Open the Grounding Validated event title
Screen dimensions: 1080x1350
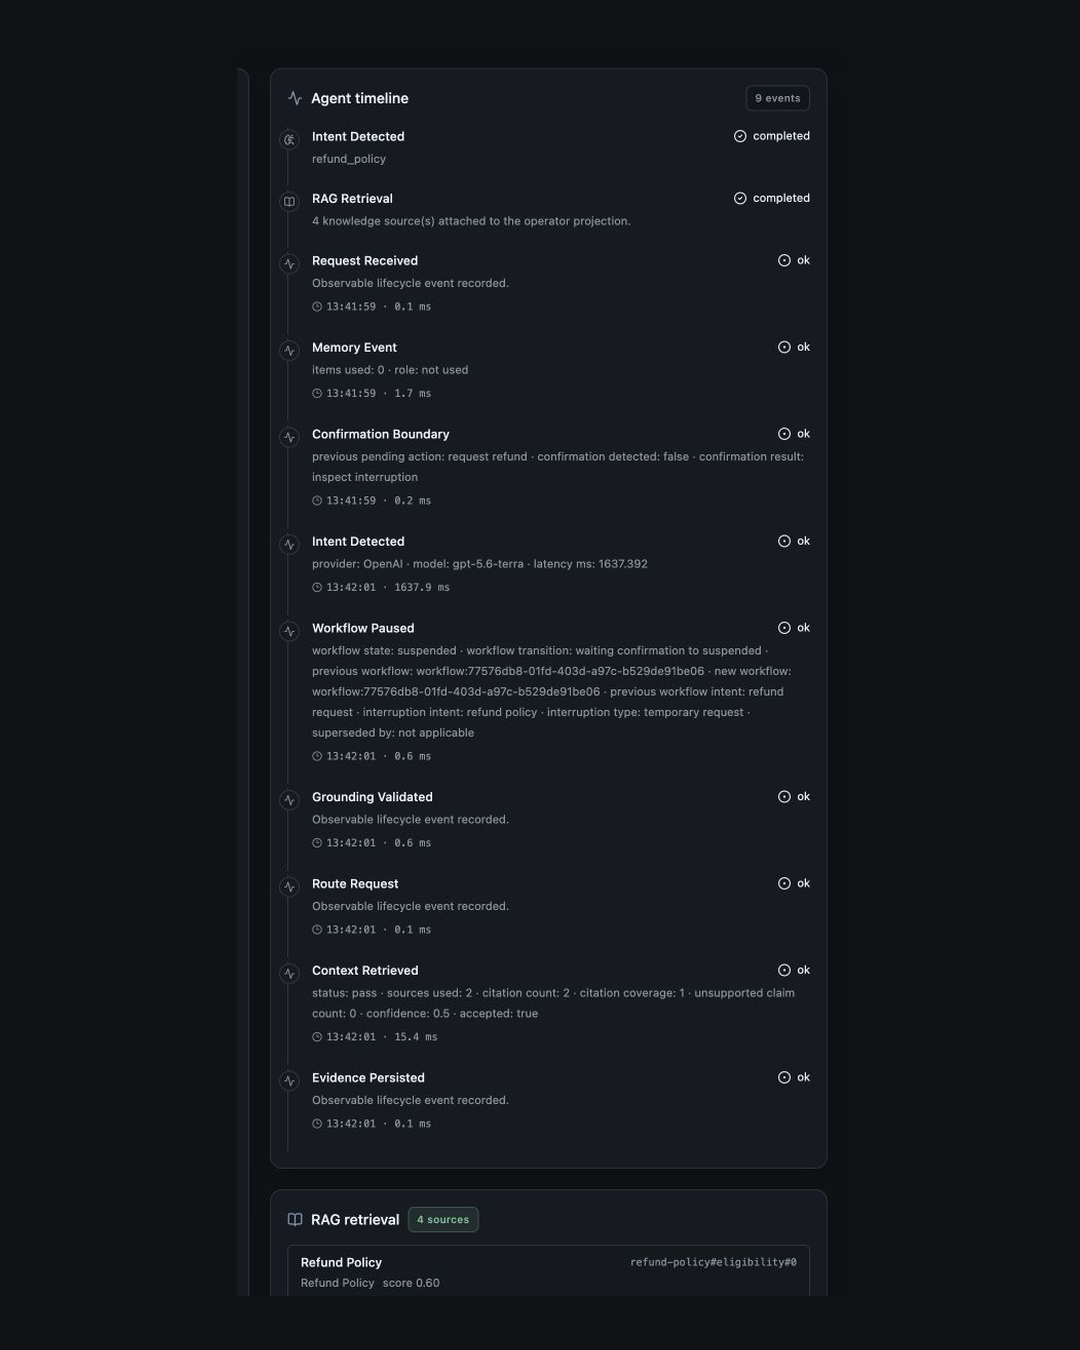click(x=372, y=797)
